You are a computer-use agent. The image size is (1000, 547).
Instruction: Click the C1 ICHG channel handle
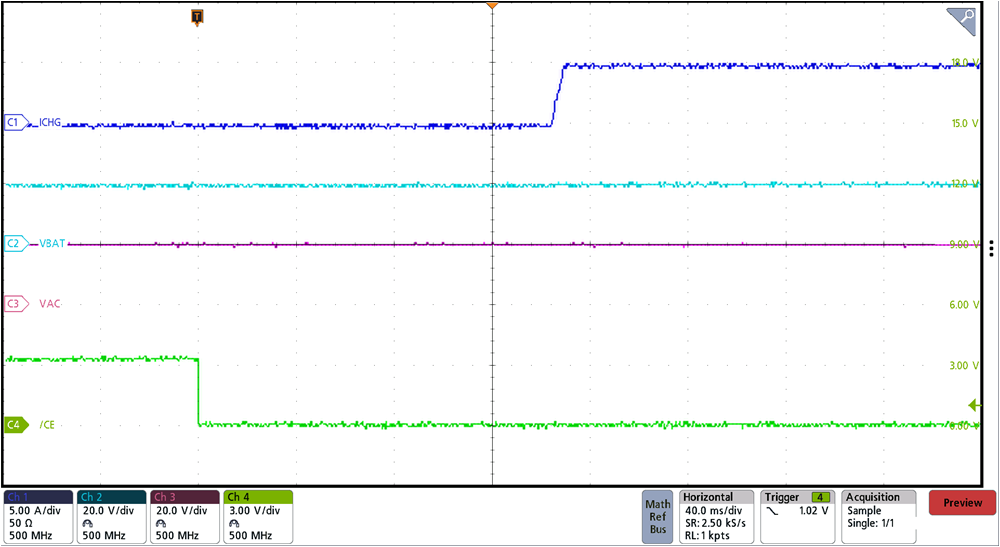(14, 123)
